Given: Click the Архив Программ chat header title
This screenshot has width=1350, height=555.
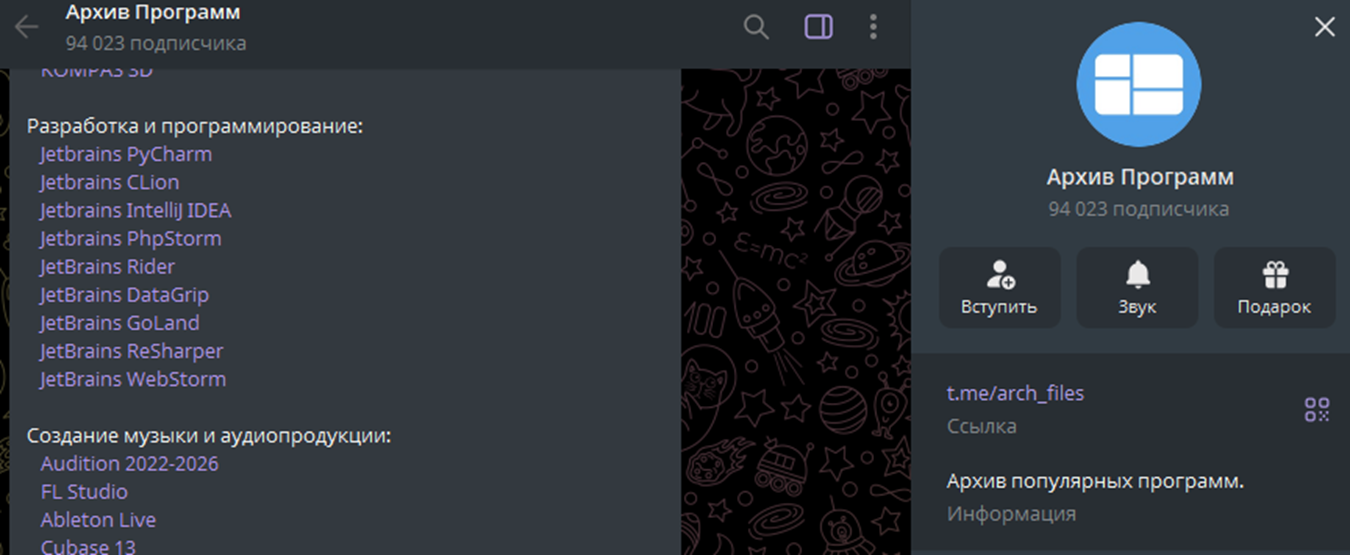Looking at the screenshot, I should [153, 13].
